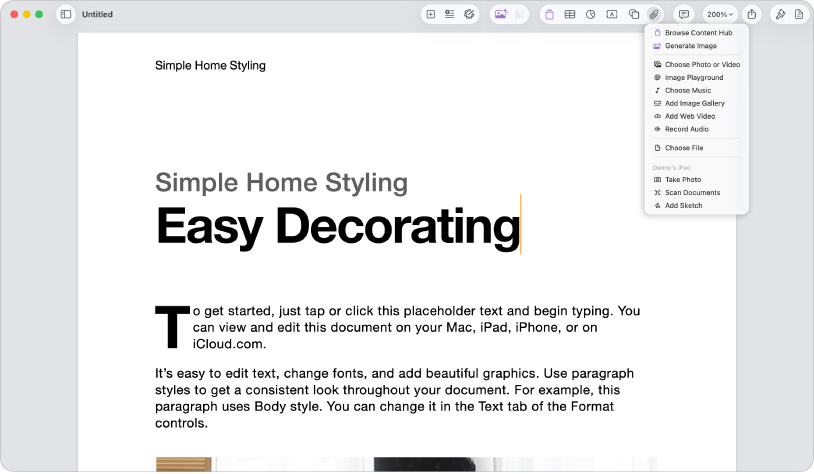Add a text box with the Text icon
Screen dimensions: 814x474
[x=612, y=15]
